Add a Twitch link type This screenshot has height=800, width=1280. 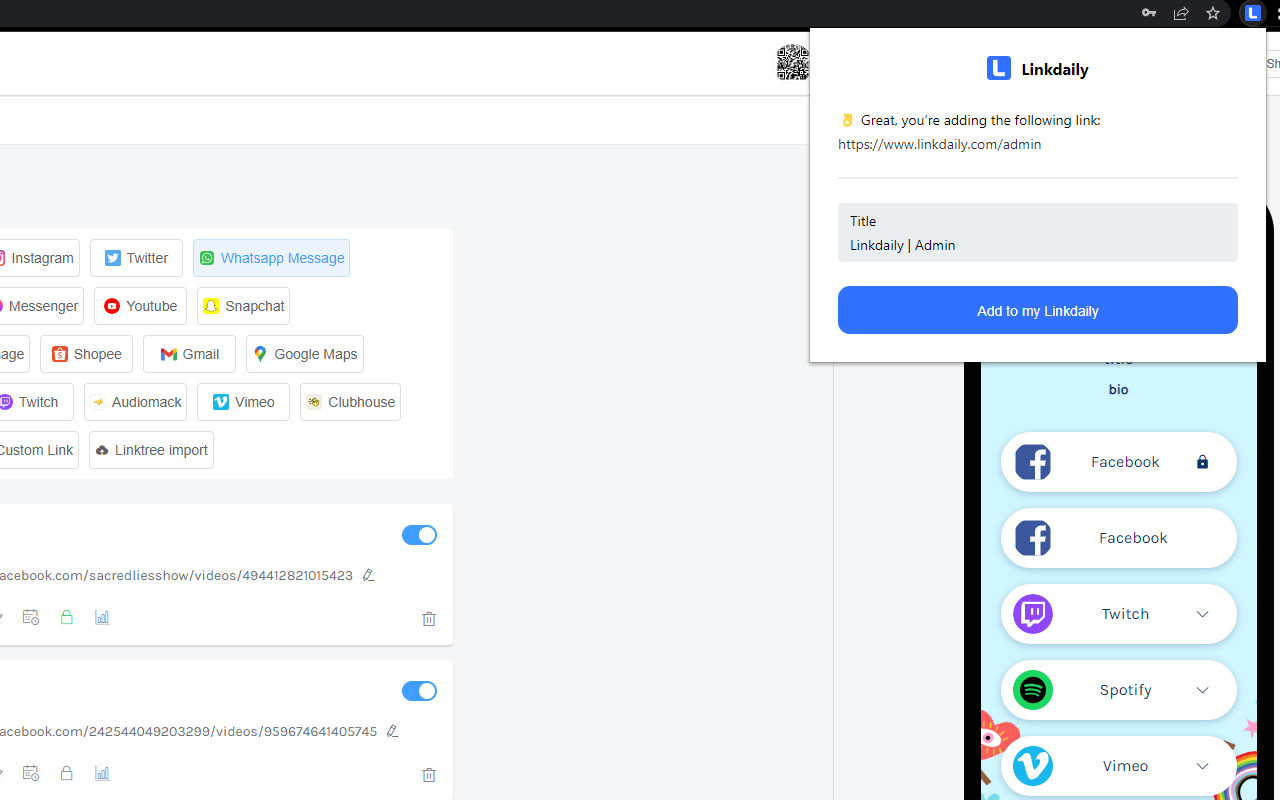[35, 402]
